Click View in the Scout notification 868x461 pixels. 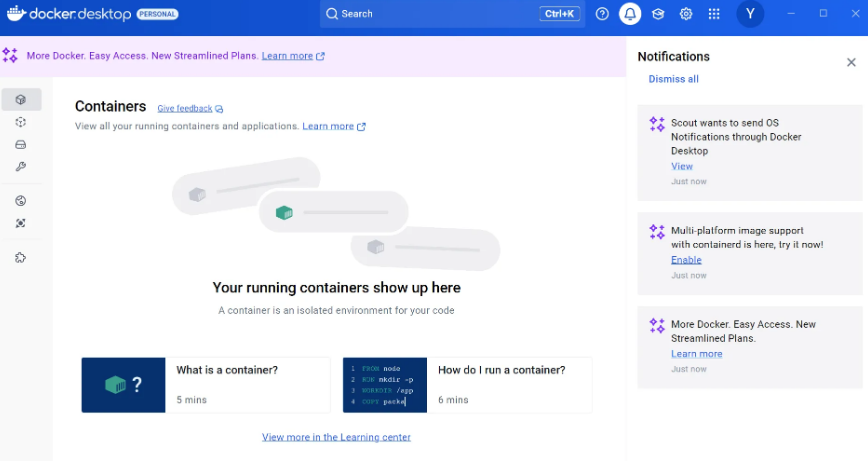coord(681,166)
